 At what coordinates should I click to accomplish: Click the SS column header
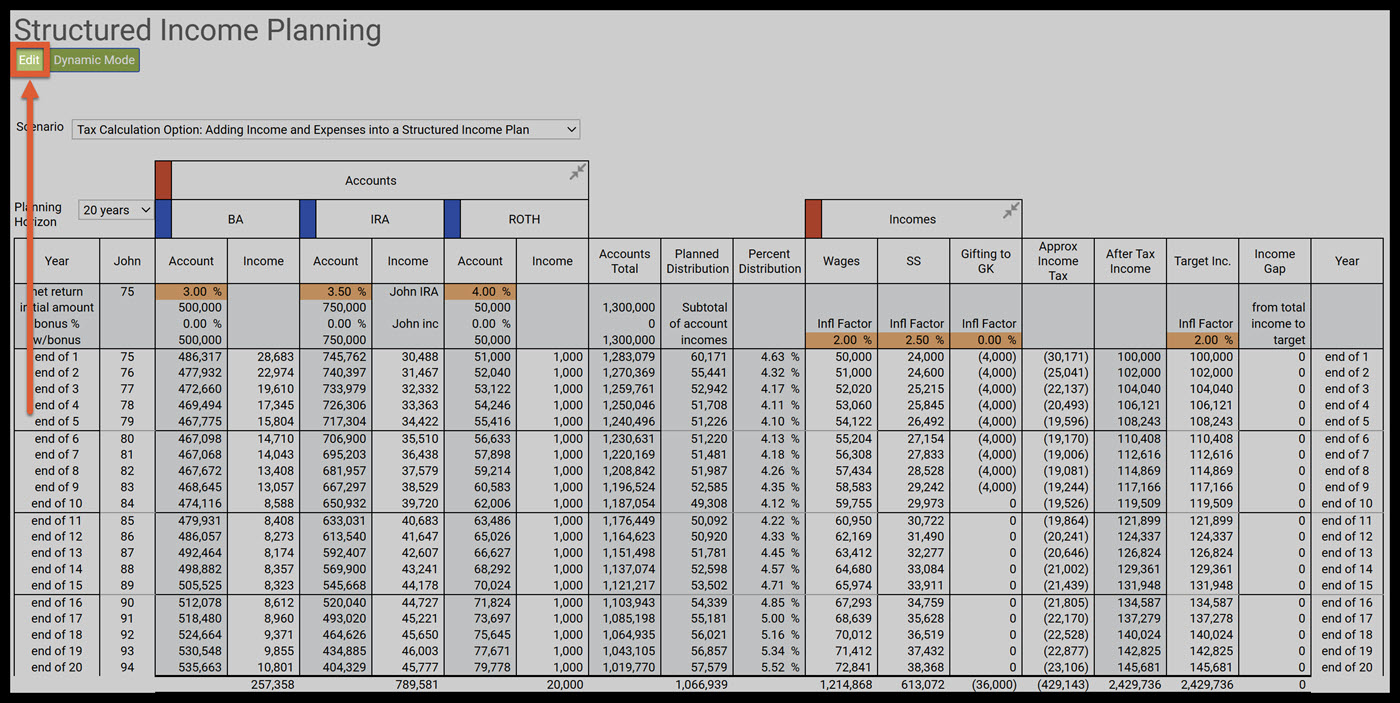(x=914, y=261)
